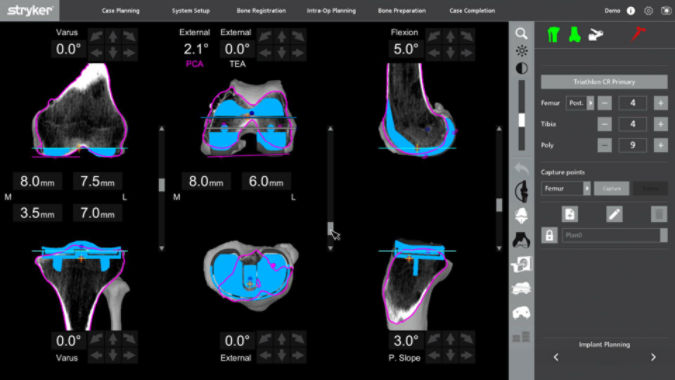Increase the Tibia size with plus
675x380 pixels.
coord(661,124)
